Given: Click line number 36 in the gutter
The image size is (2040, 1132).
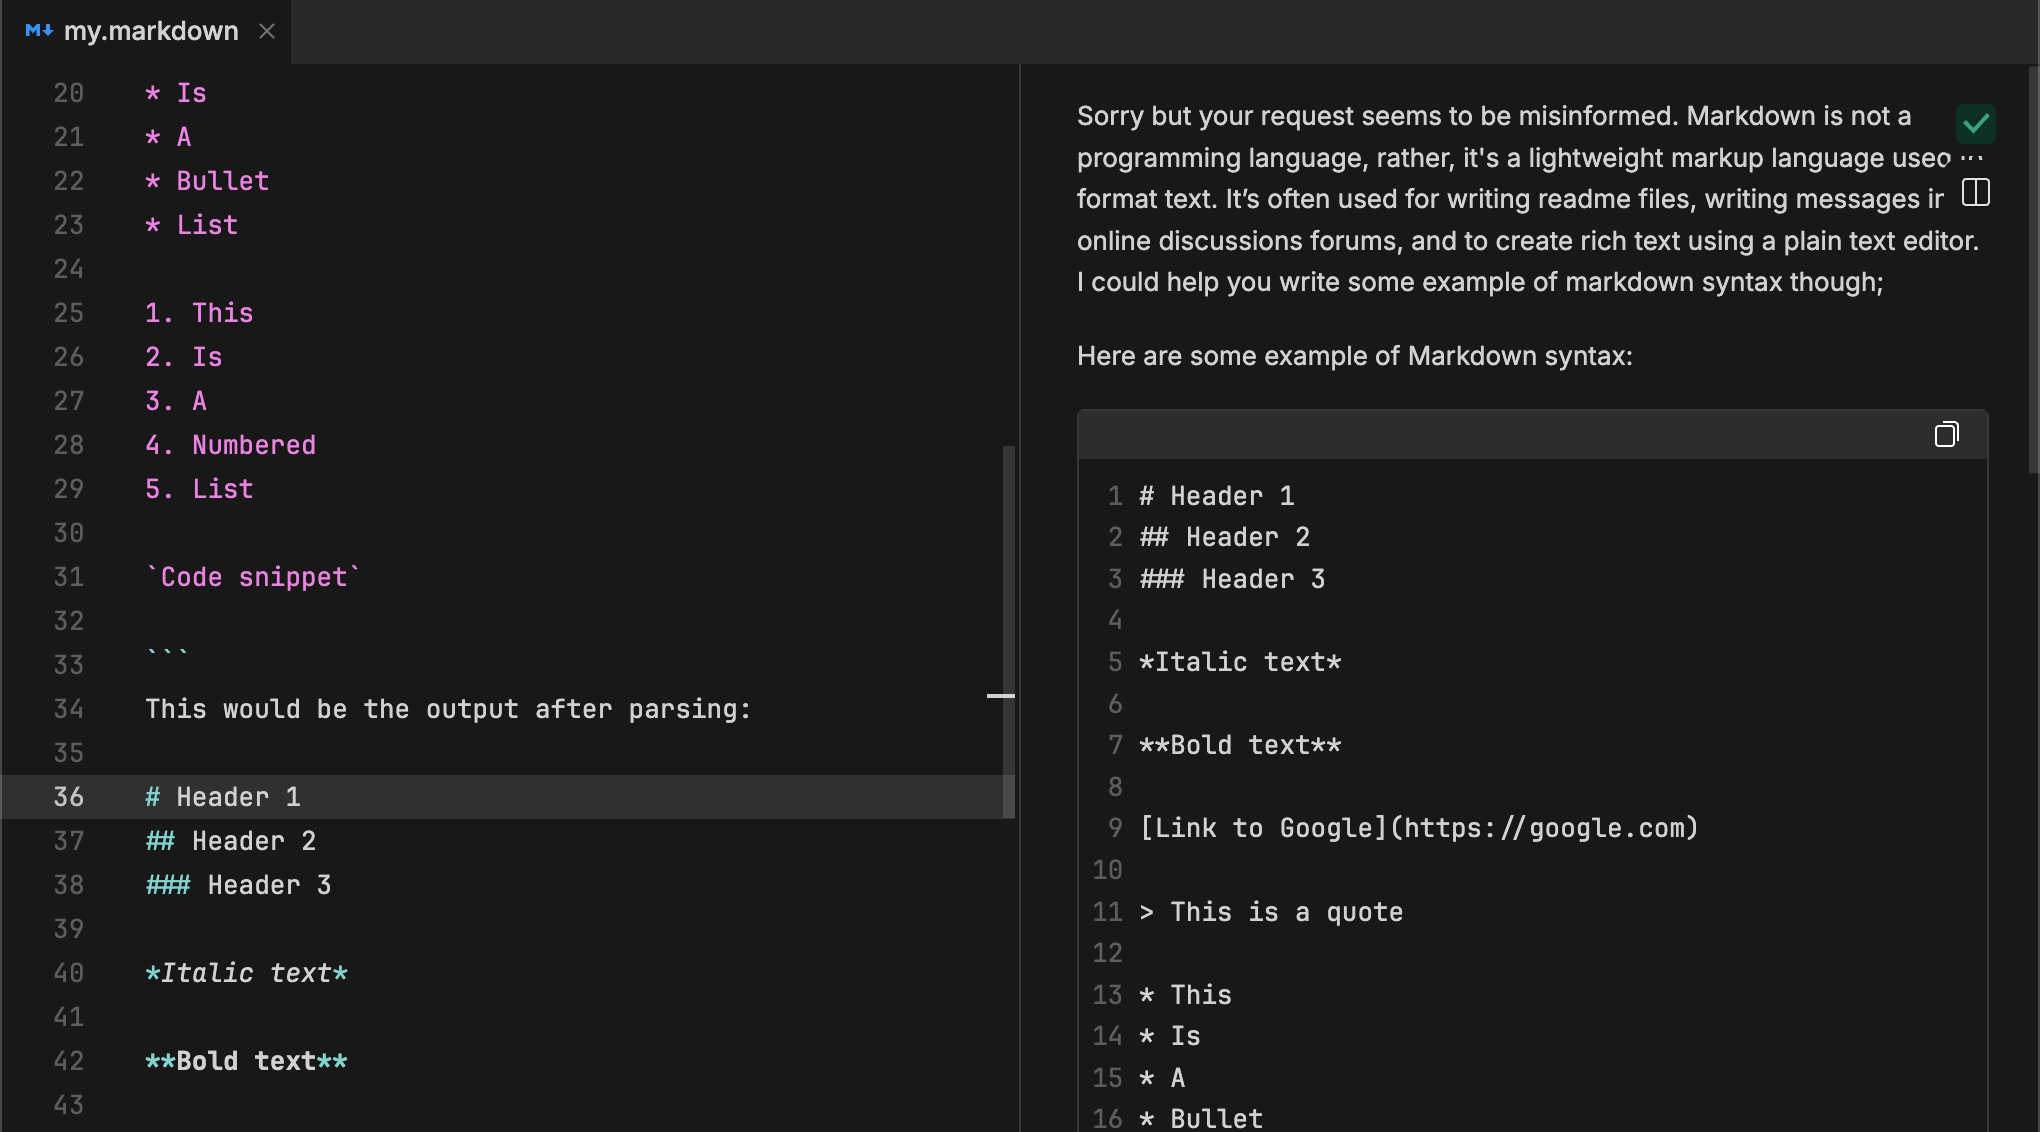Looking at the screenshot, I should pyautogui.click(x=69, y=796).
